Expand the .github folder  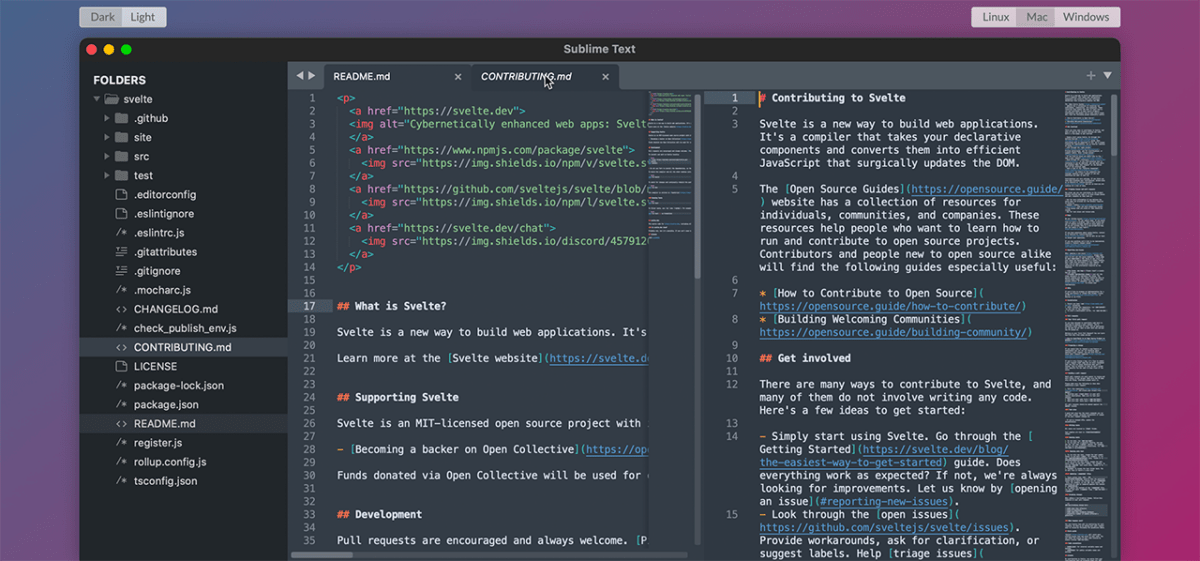(x=107, y=118)
